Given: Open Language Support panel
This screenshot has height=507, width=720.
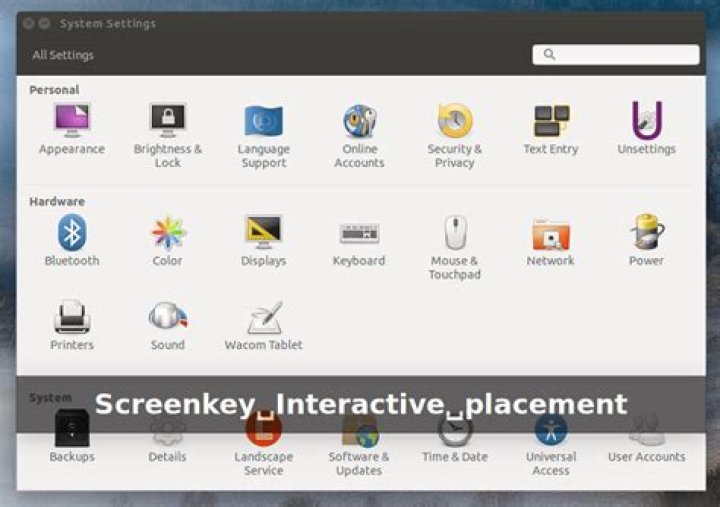Looking at the screenshot, I should click(x=264, y=136).
